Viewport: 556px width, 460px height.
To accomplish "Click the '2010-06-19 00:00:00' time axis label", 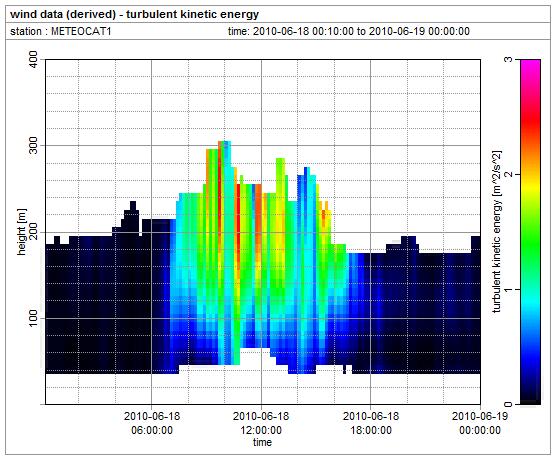I will pyautogui.click(x=480, y=423).
